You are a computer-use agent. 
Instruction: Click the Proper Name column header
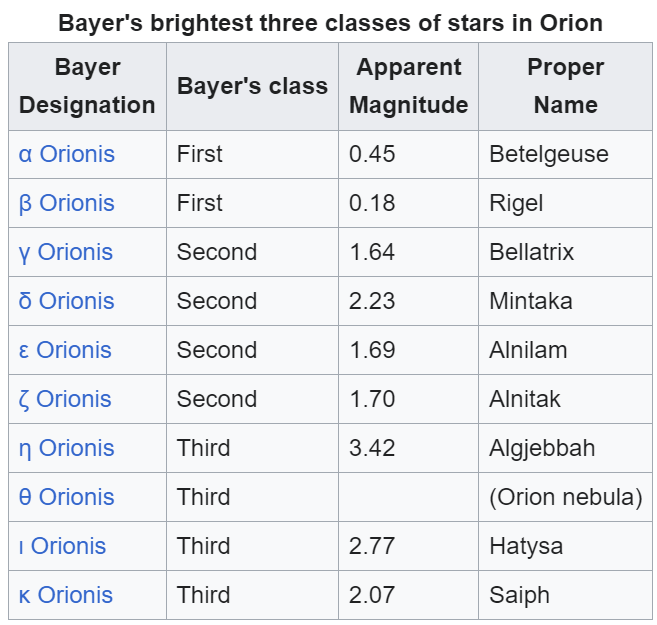566,86
